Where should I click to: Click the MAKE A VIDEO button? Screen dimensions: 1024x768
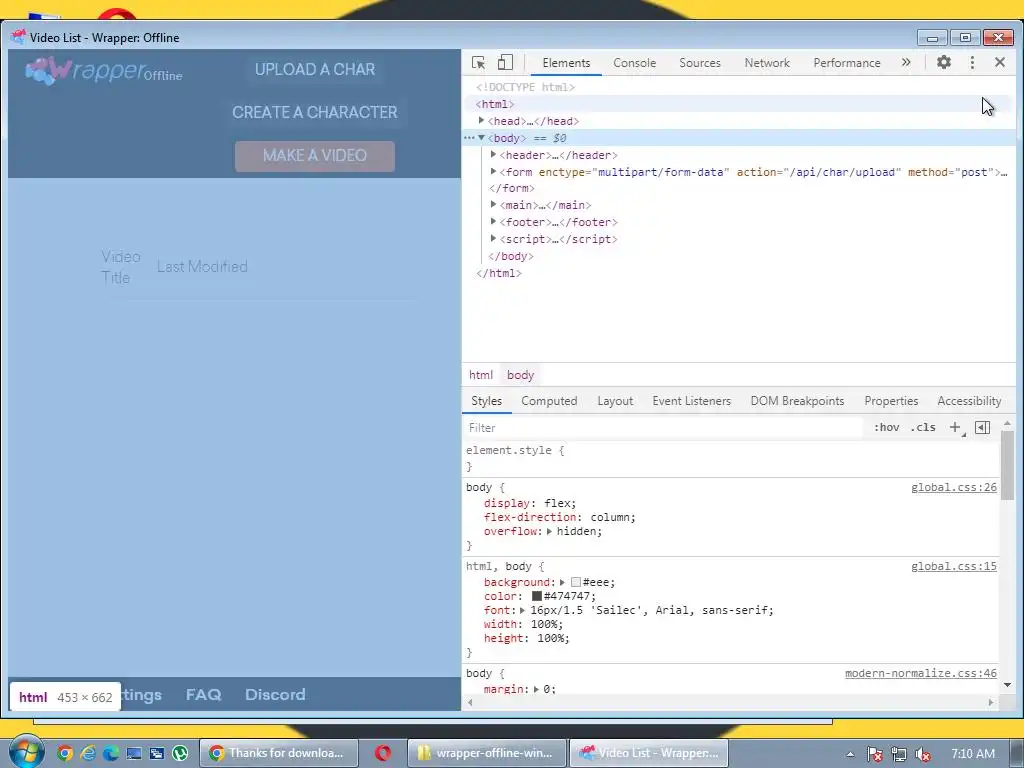[x=315, y=156]
